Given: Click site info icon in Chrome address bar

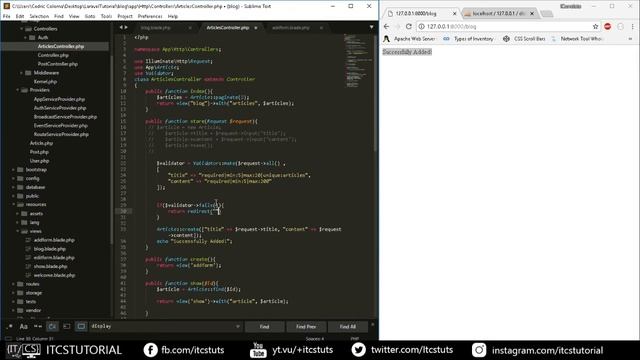Looking at the screenshot, I should pyautogui.click(x=422, y=27).
